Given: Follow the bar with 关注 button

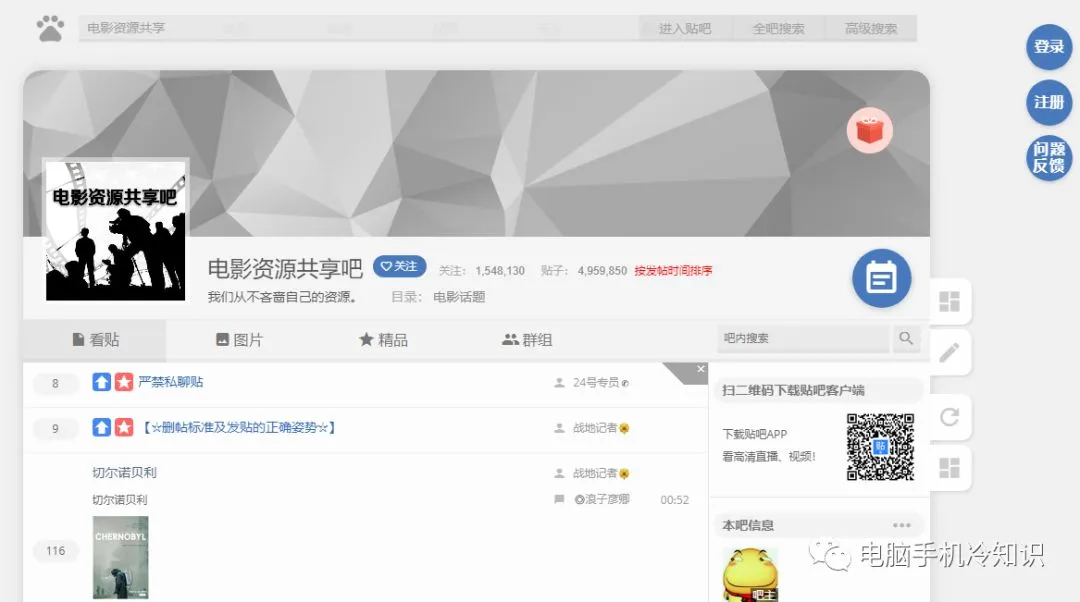Looking at the screenshot, I should point(399,267).
